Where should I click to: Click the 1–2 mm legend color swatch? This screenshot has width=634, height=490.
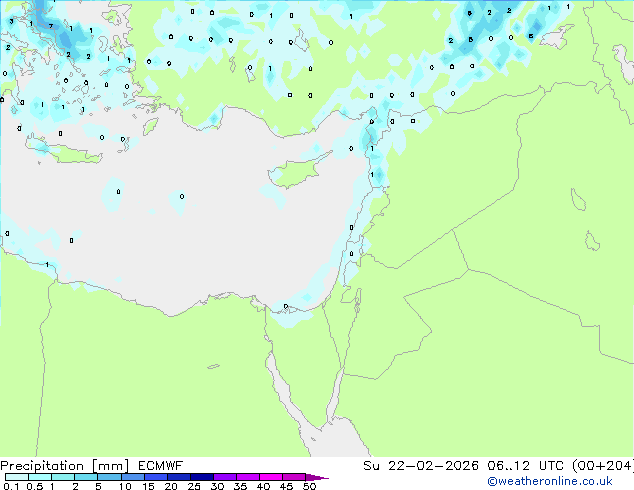pos(63,477)
